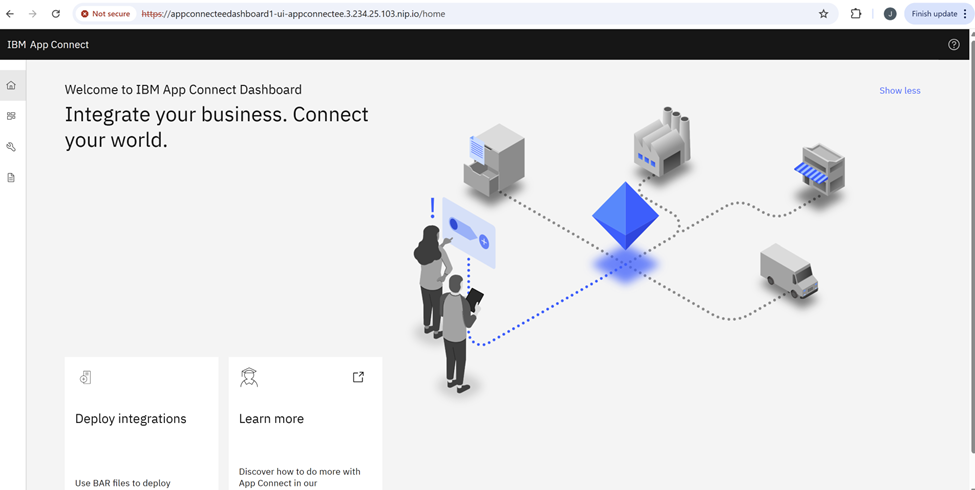Select the Home icon in sidebar

click(11, 85)
